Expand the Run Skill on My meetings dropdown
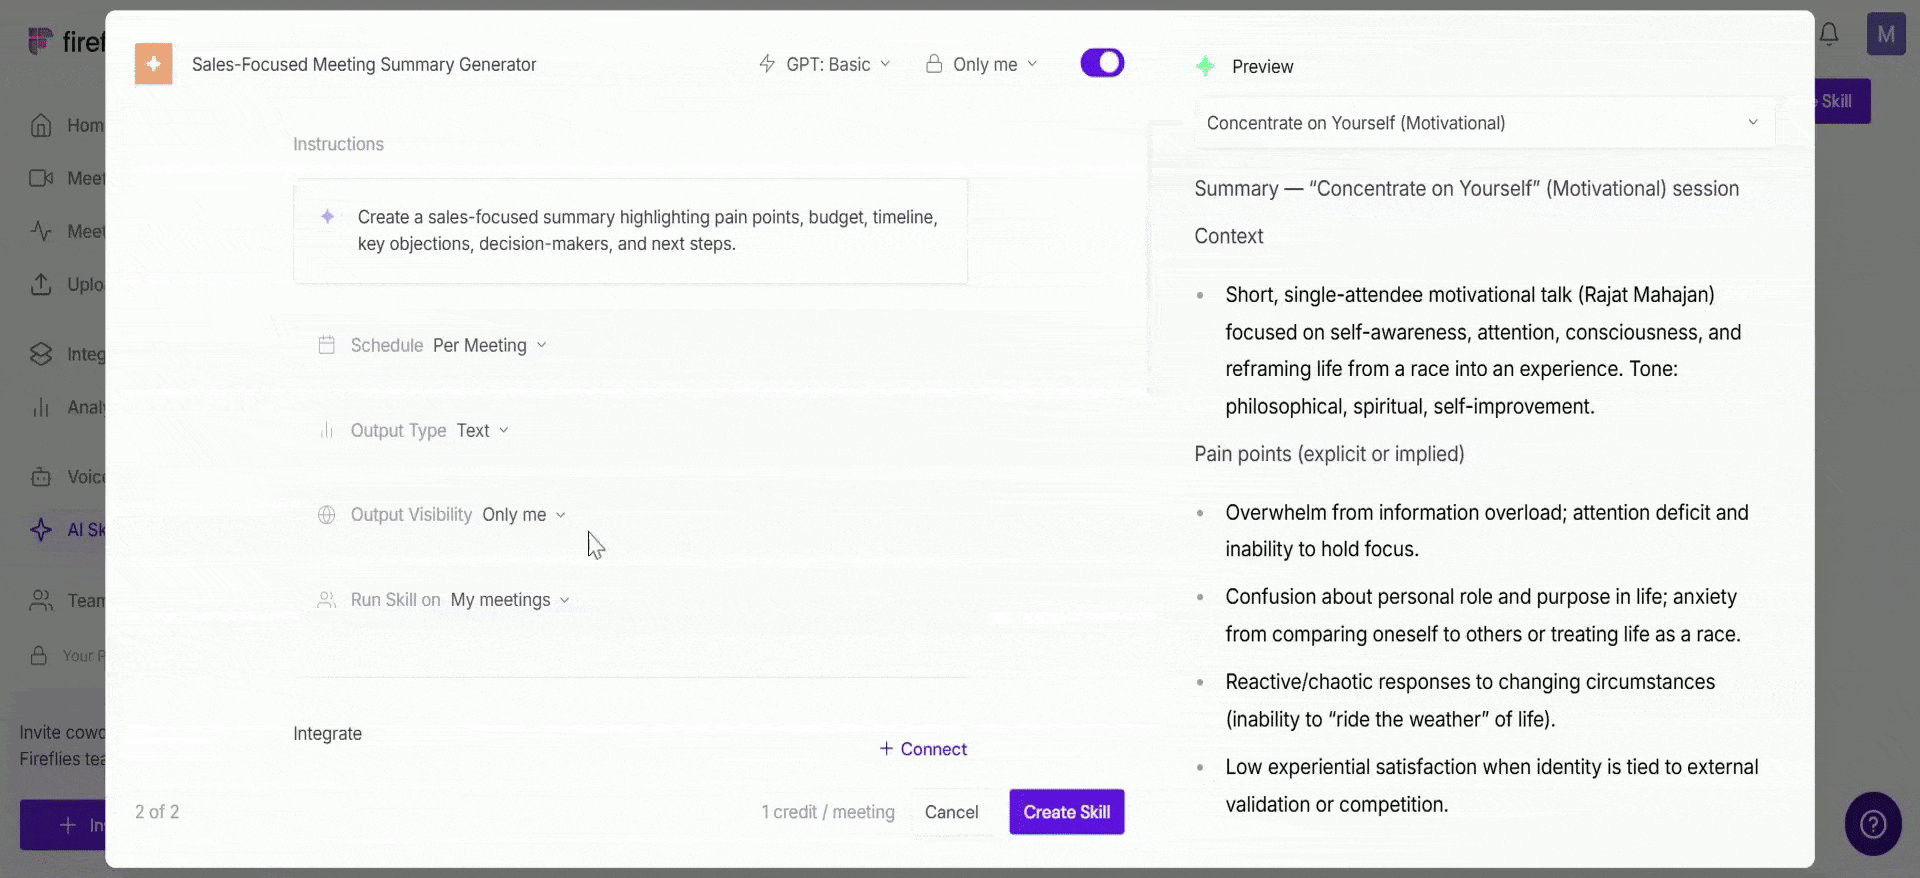Image resolution: width=1920 pixels, height=878 pixels. (510, 600)
